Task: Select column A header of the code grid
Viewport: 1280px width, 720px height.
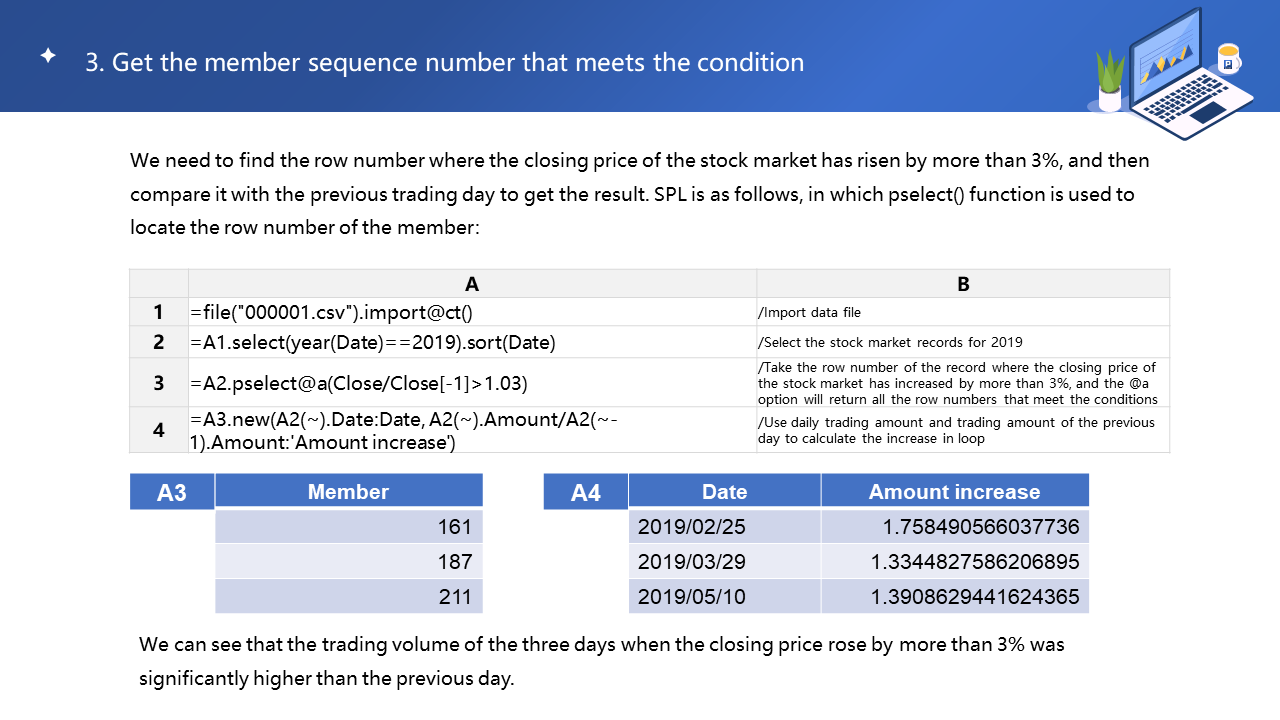Action: click(x=472, y=284)
